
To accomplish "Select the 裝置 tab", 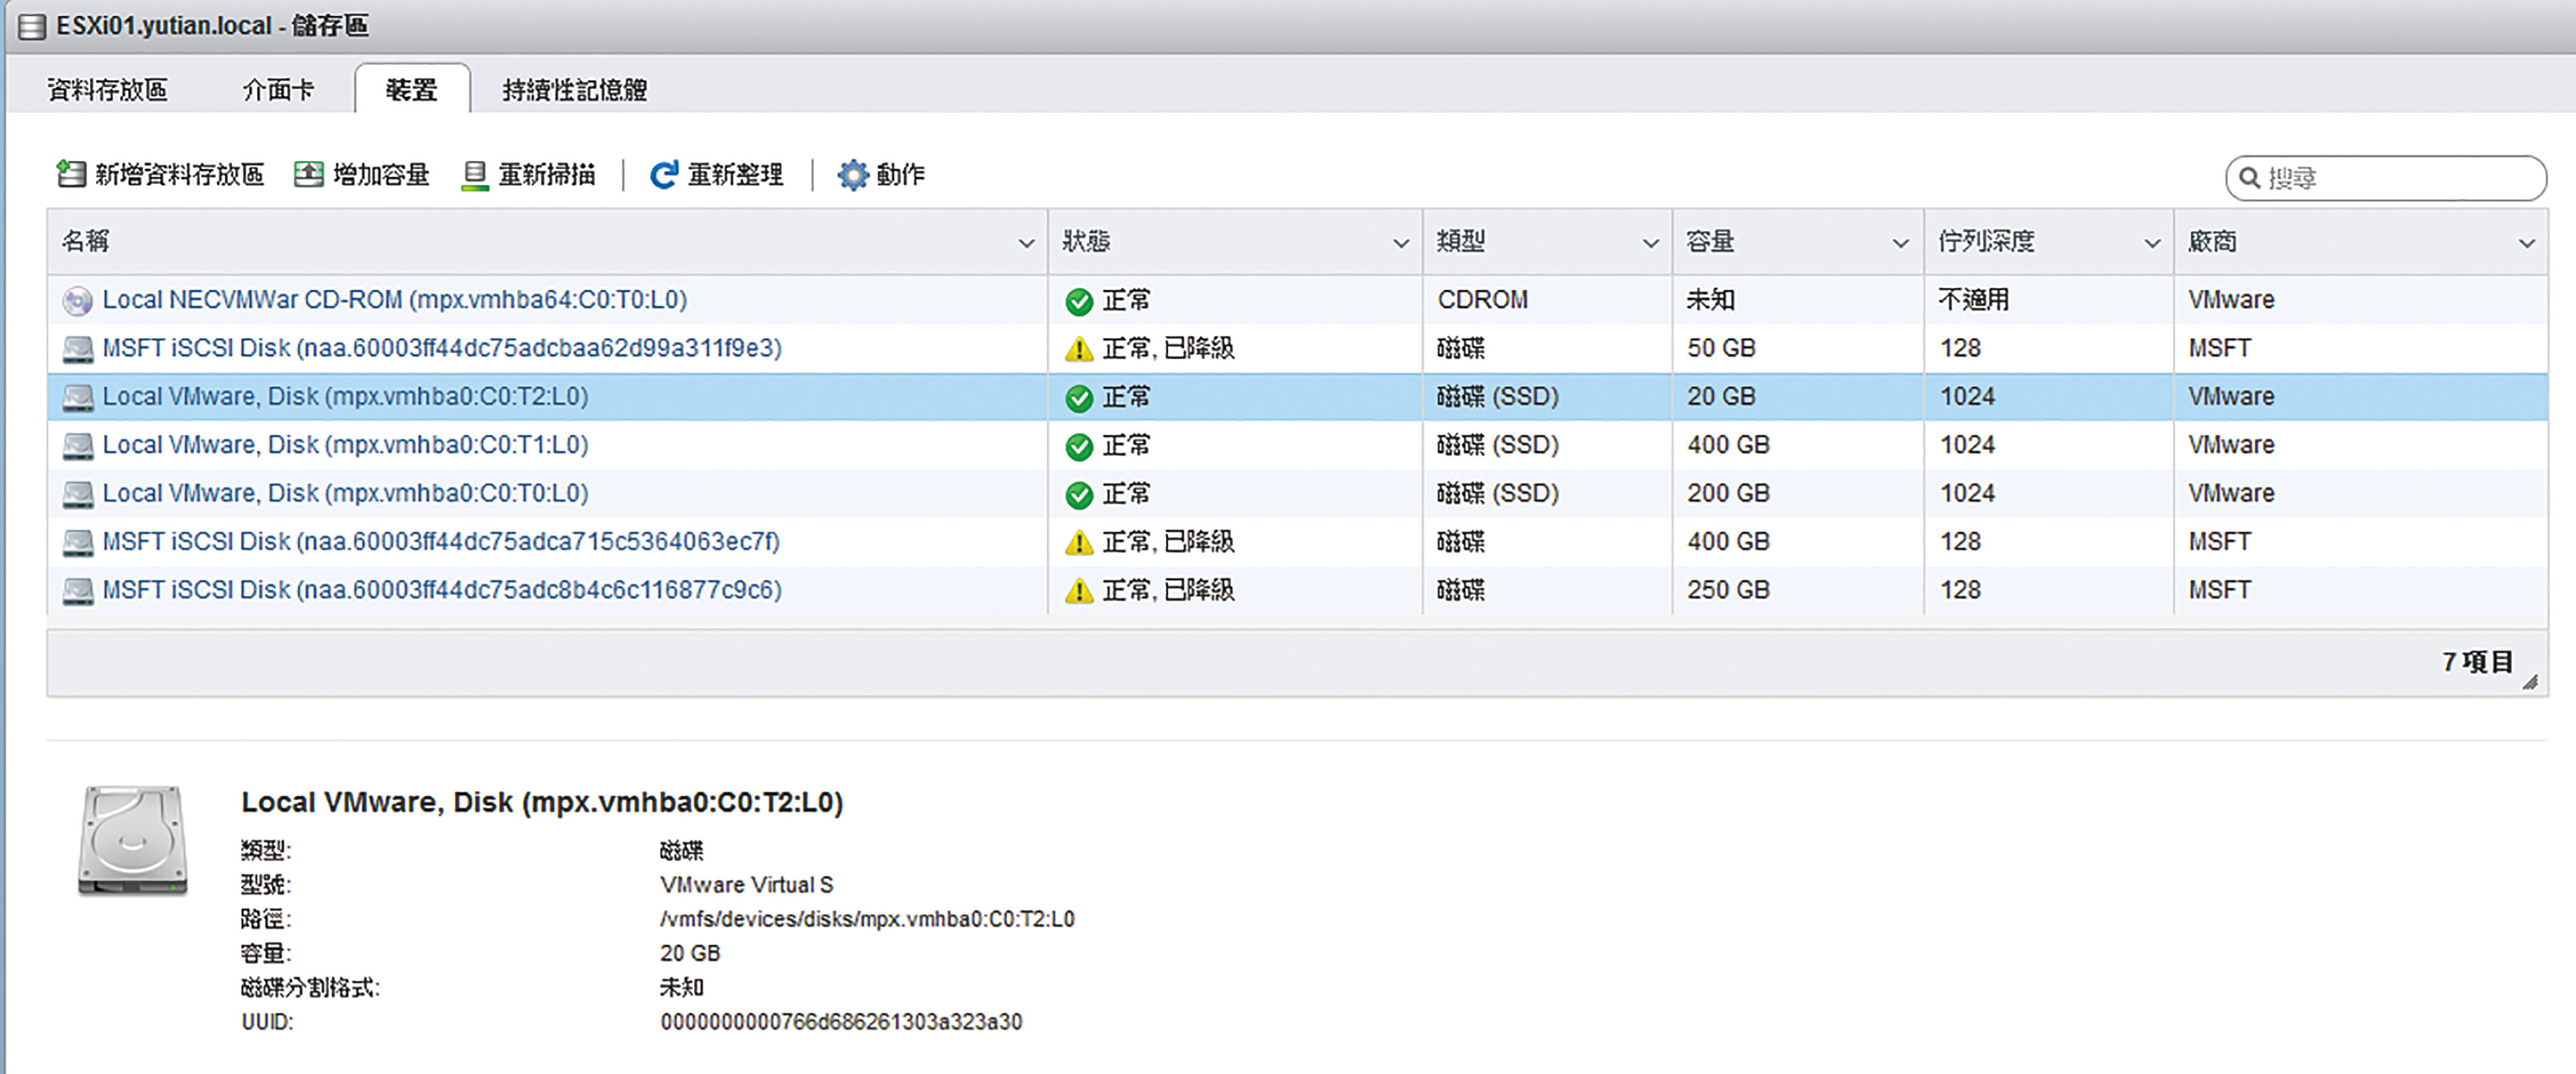I will (412, 90).
